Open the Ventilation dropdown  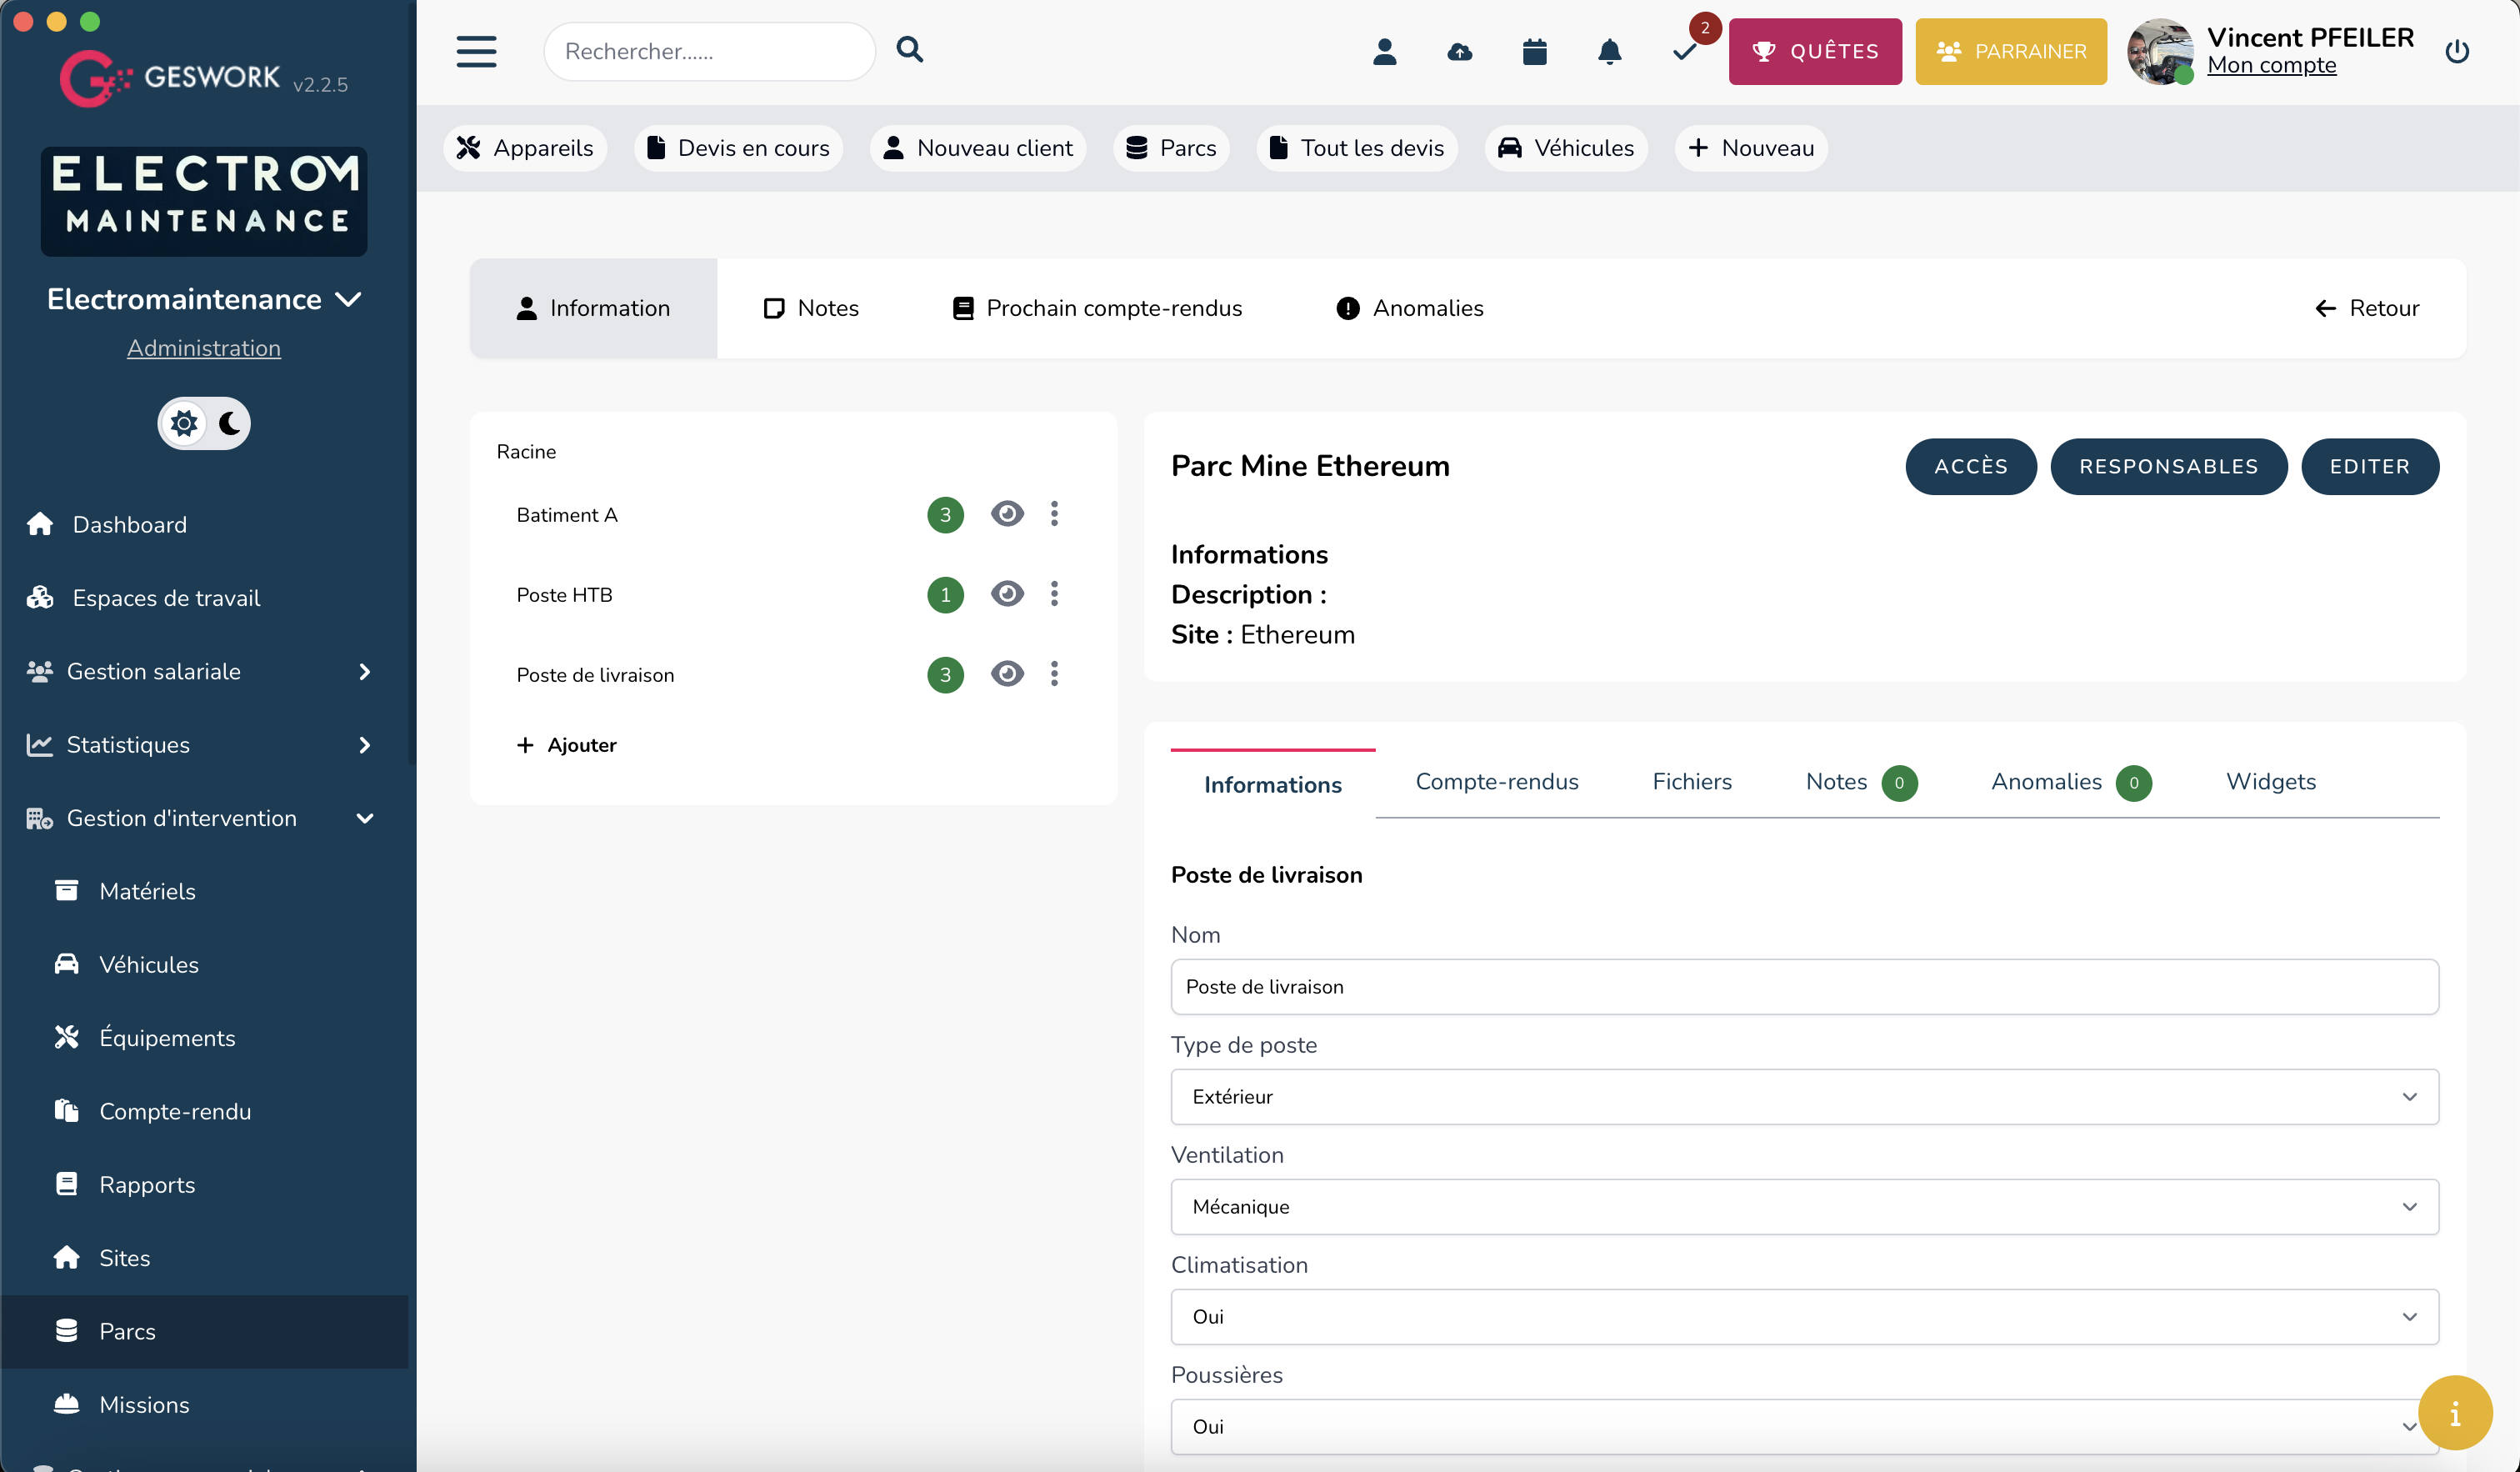coord(1804,1207)
